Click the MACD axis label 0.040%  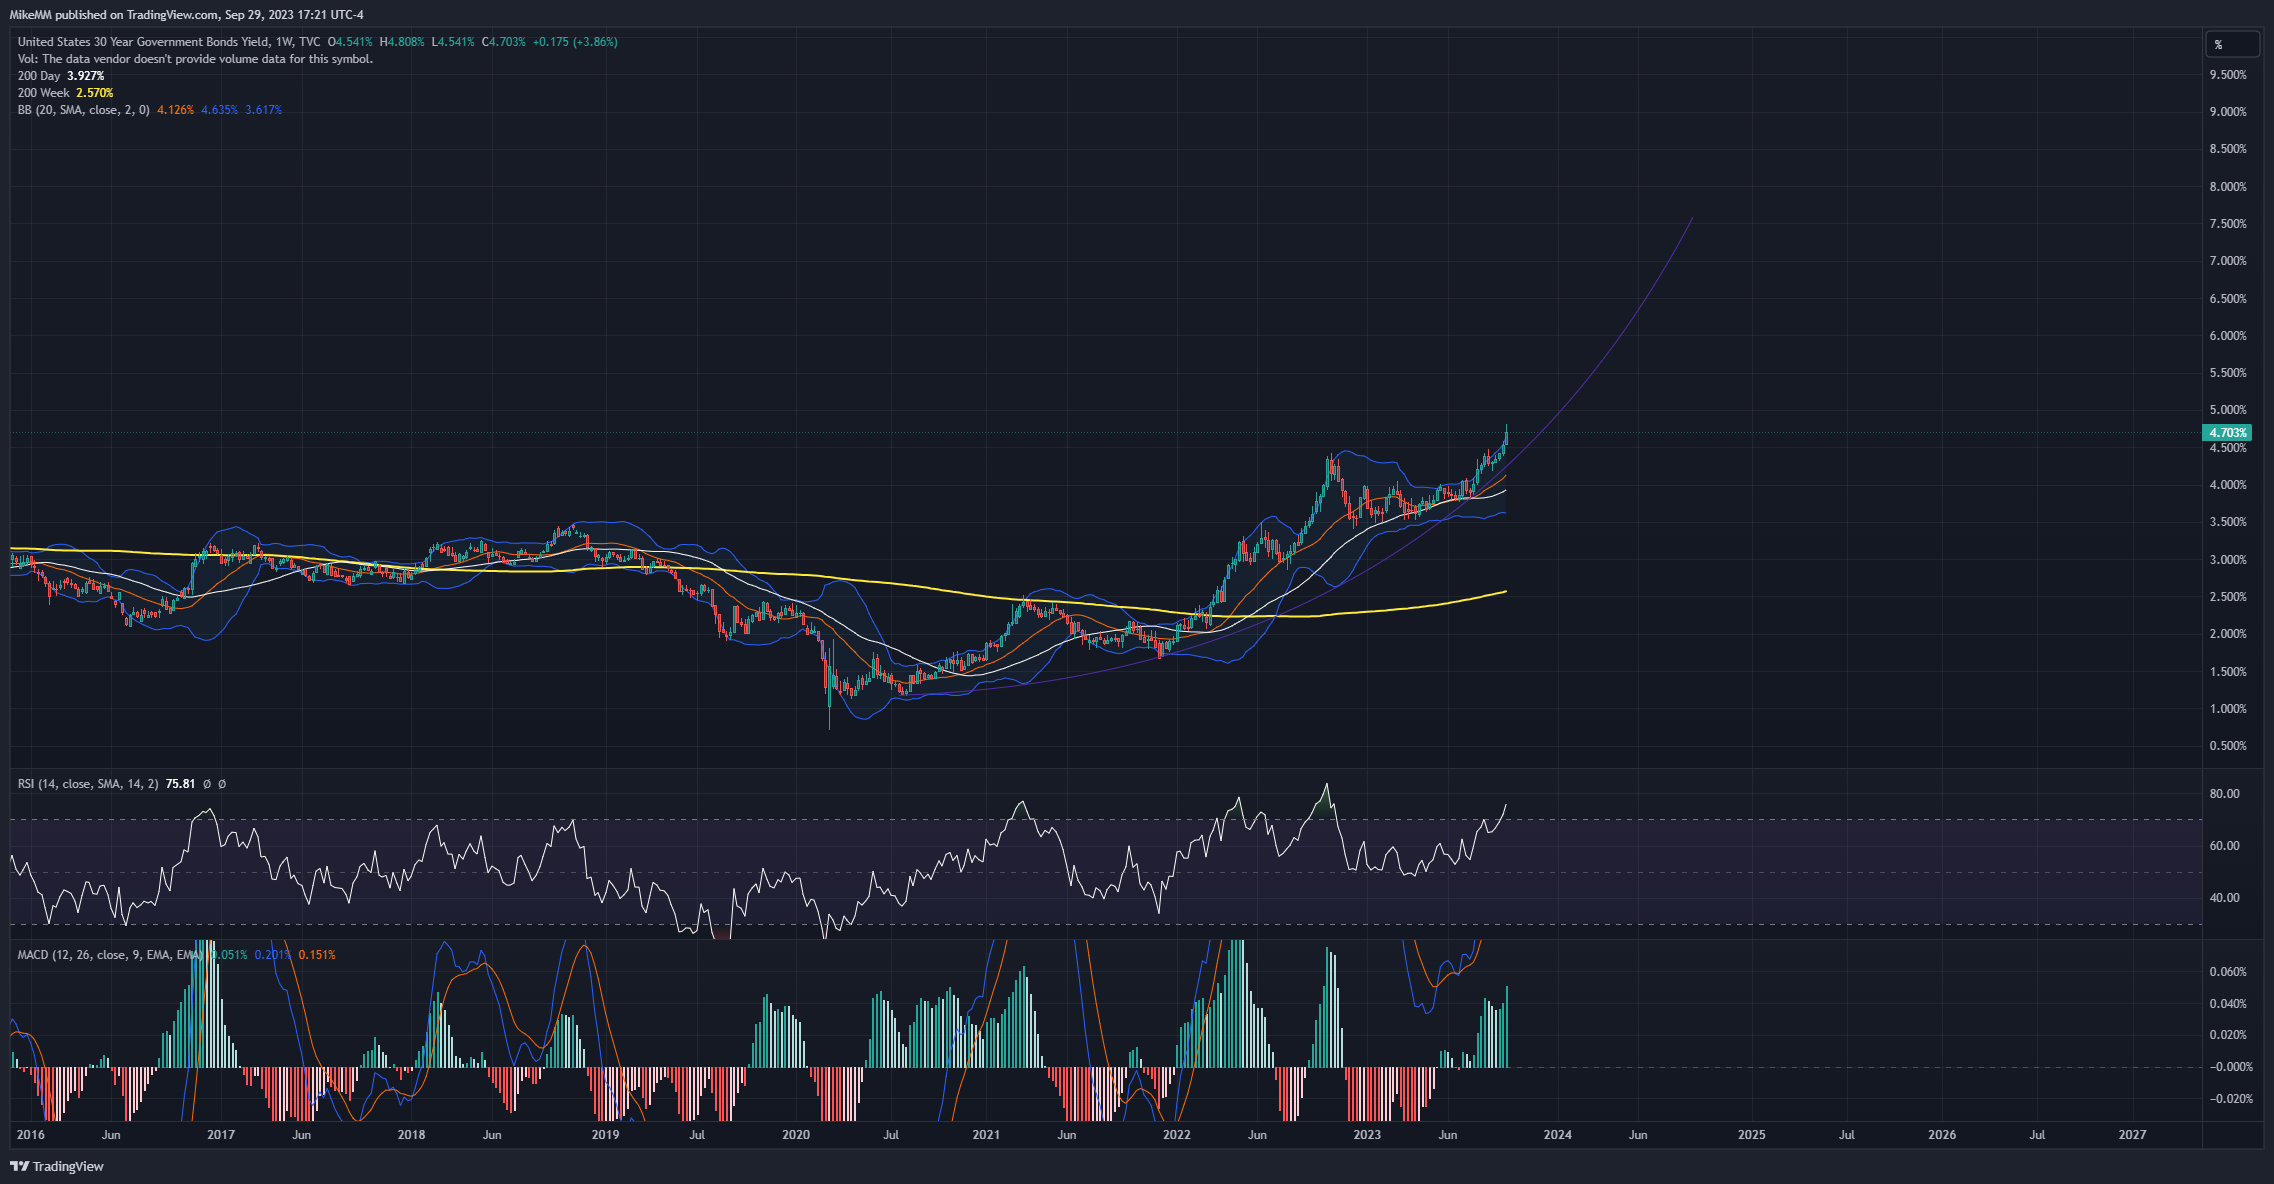click(x=2228, y=1004)
